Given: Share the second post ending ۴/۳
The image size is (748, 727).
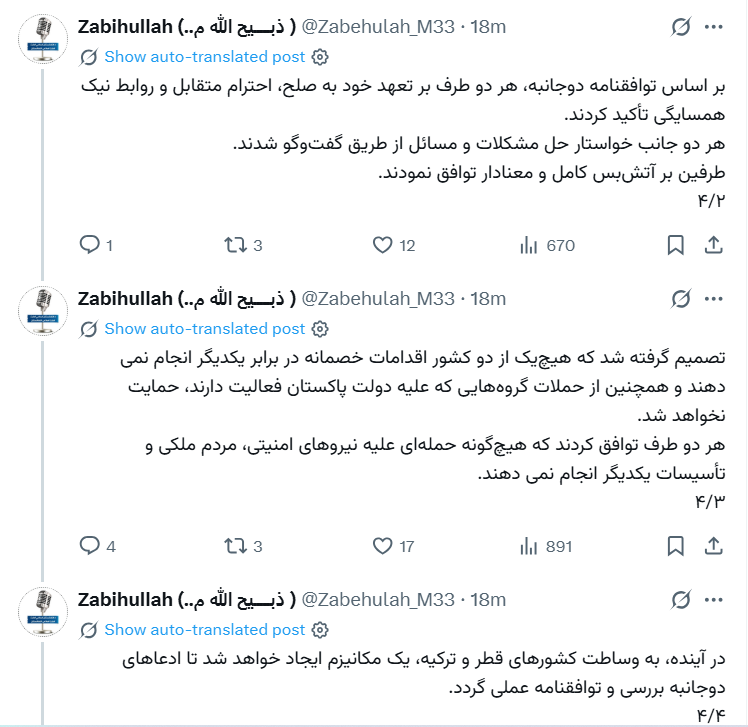Looking at the screenshot, I should tap(714, 546).
